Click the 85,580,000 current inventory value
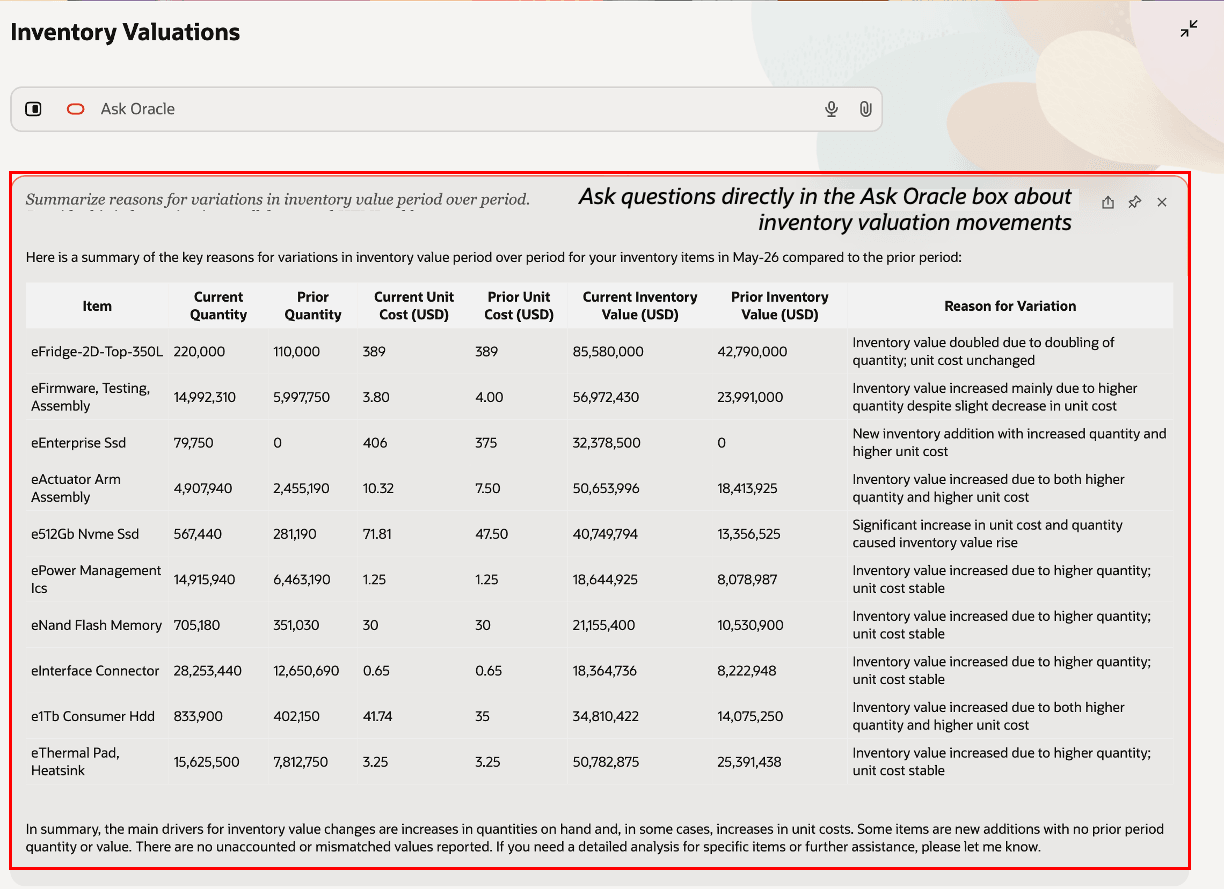 click(x=608, y=352)
